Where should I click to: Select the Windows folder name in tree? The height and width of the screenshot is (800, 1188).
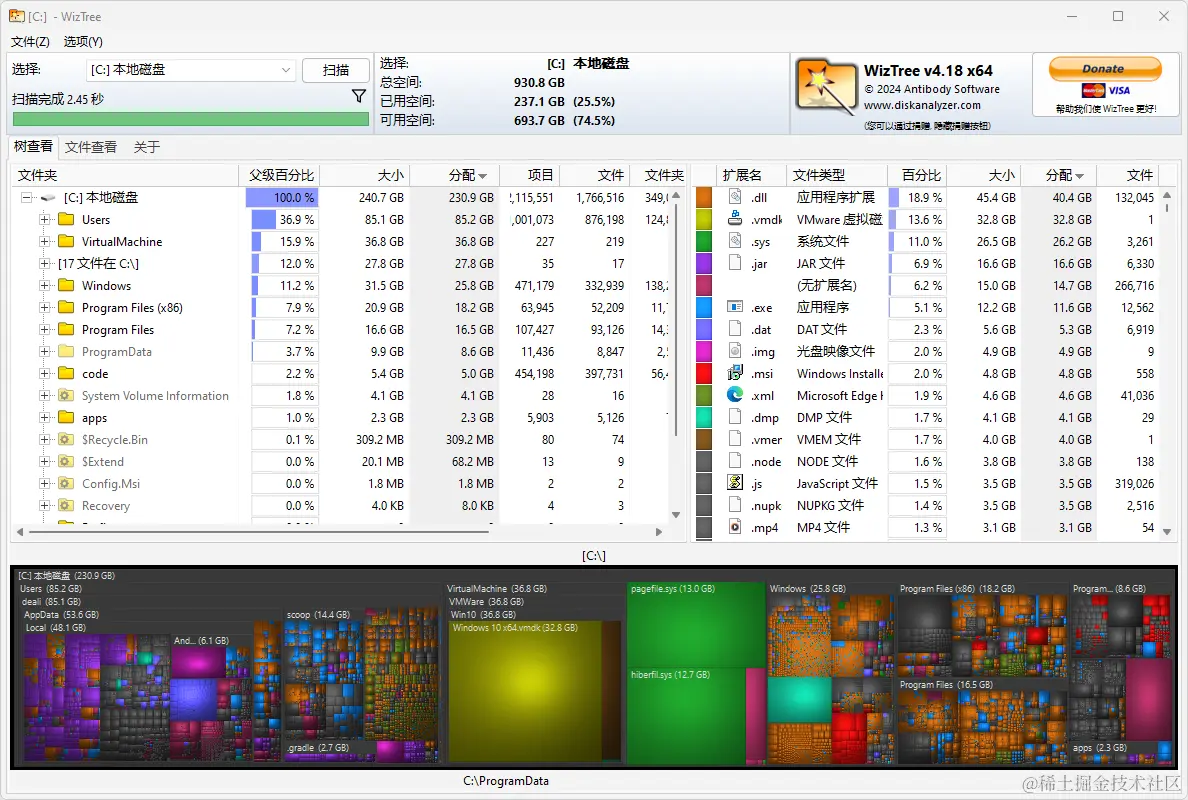point(107,286)
